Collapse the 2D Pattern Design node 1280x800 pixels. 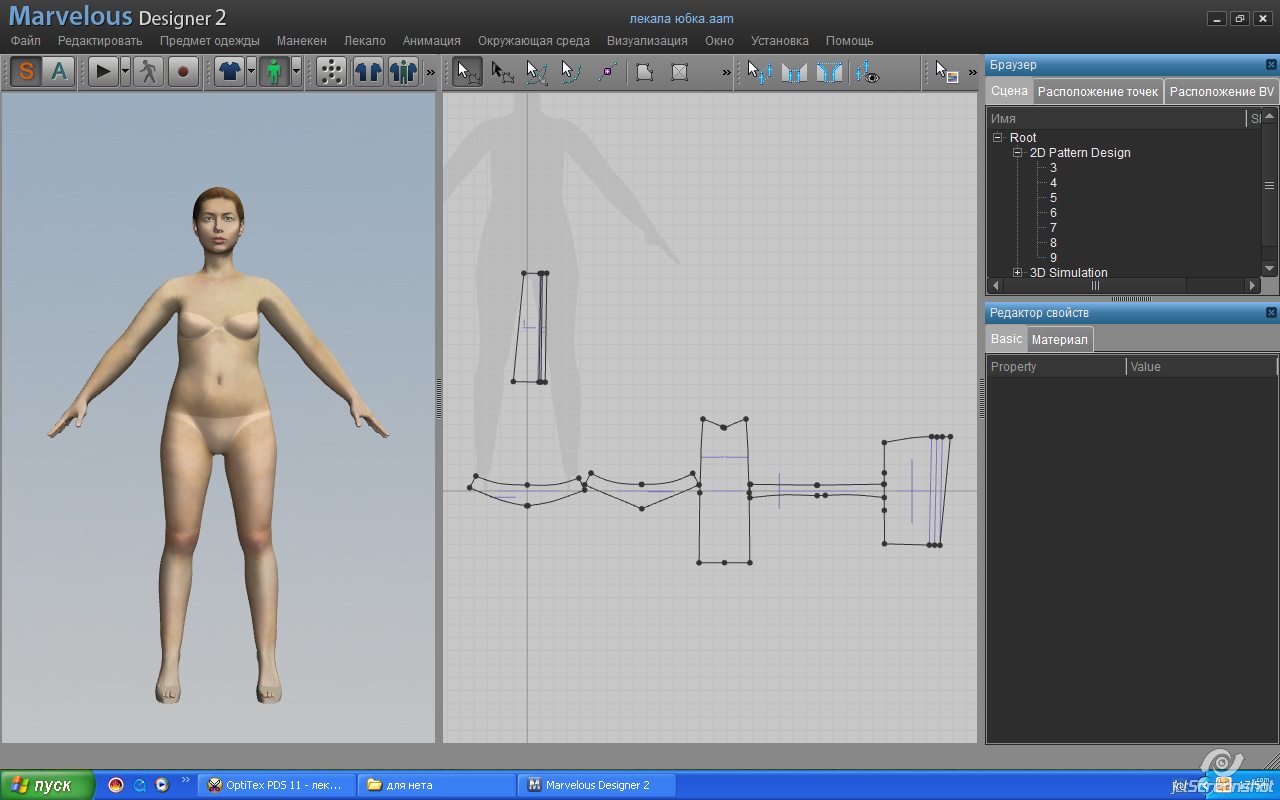point(1018,153)
